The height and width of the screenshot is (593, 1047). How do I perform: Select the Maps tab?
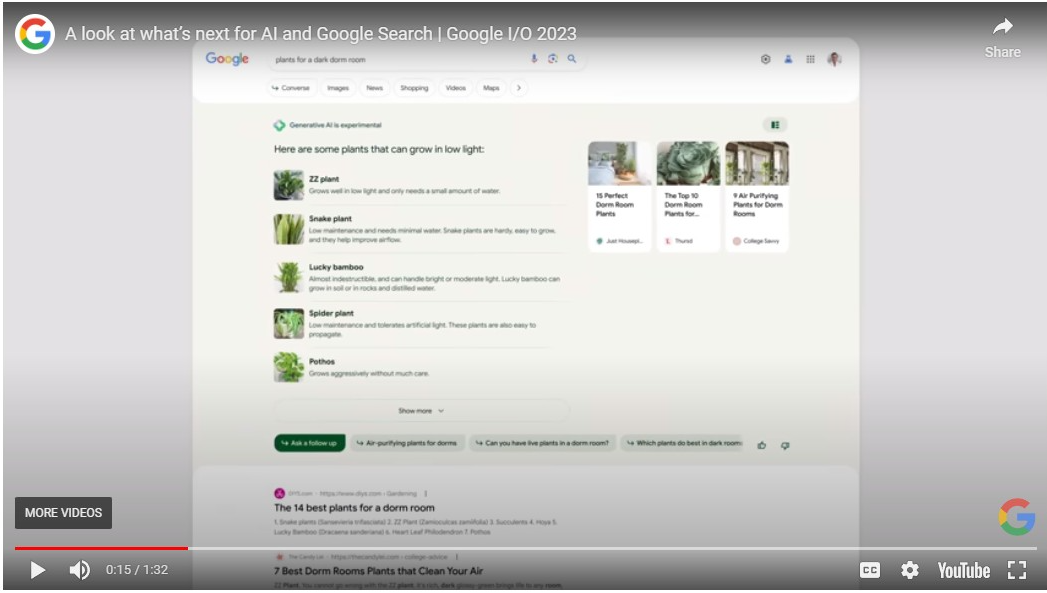[491, 88]
